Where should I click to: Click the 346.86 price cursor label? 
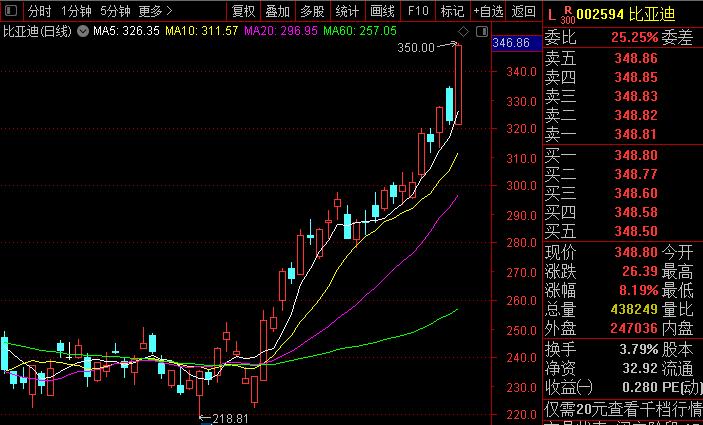tap(516, 43)
